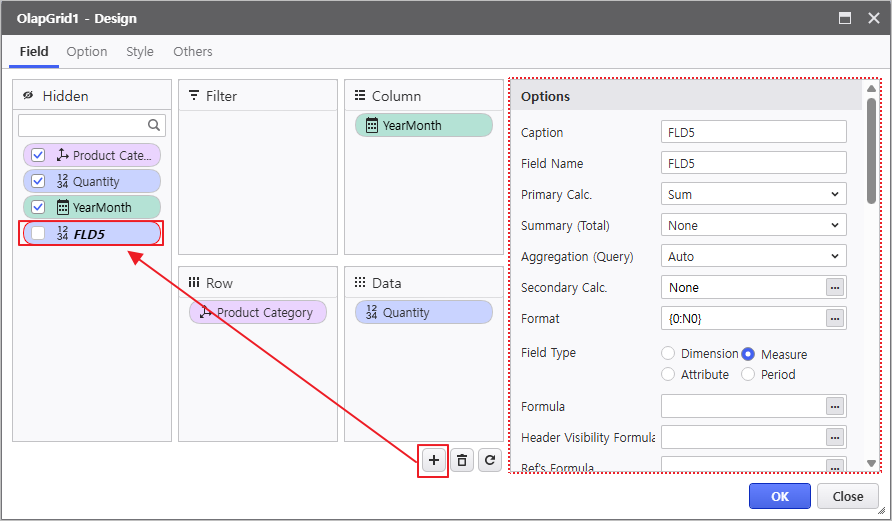
Task: Open the Format ellipsis button
Action: pyautogui.click(x=835, y=318)
